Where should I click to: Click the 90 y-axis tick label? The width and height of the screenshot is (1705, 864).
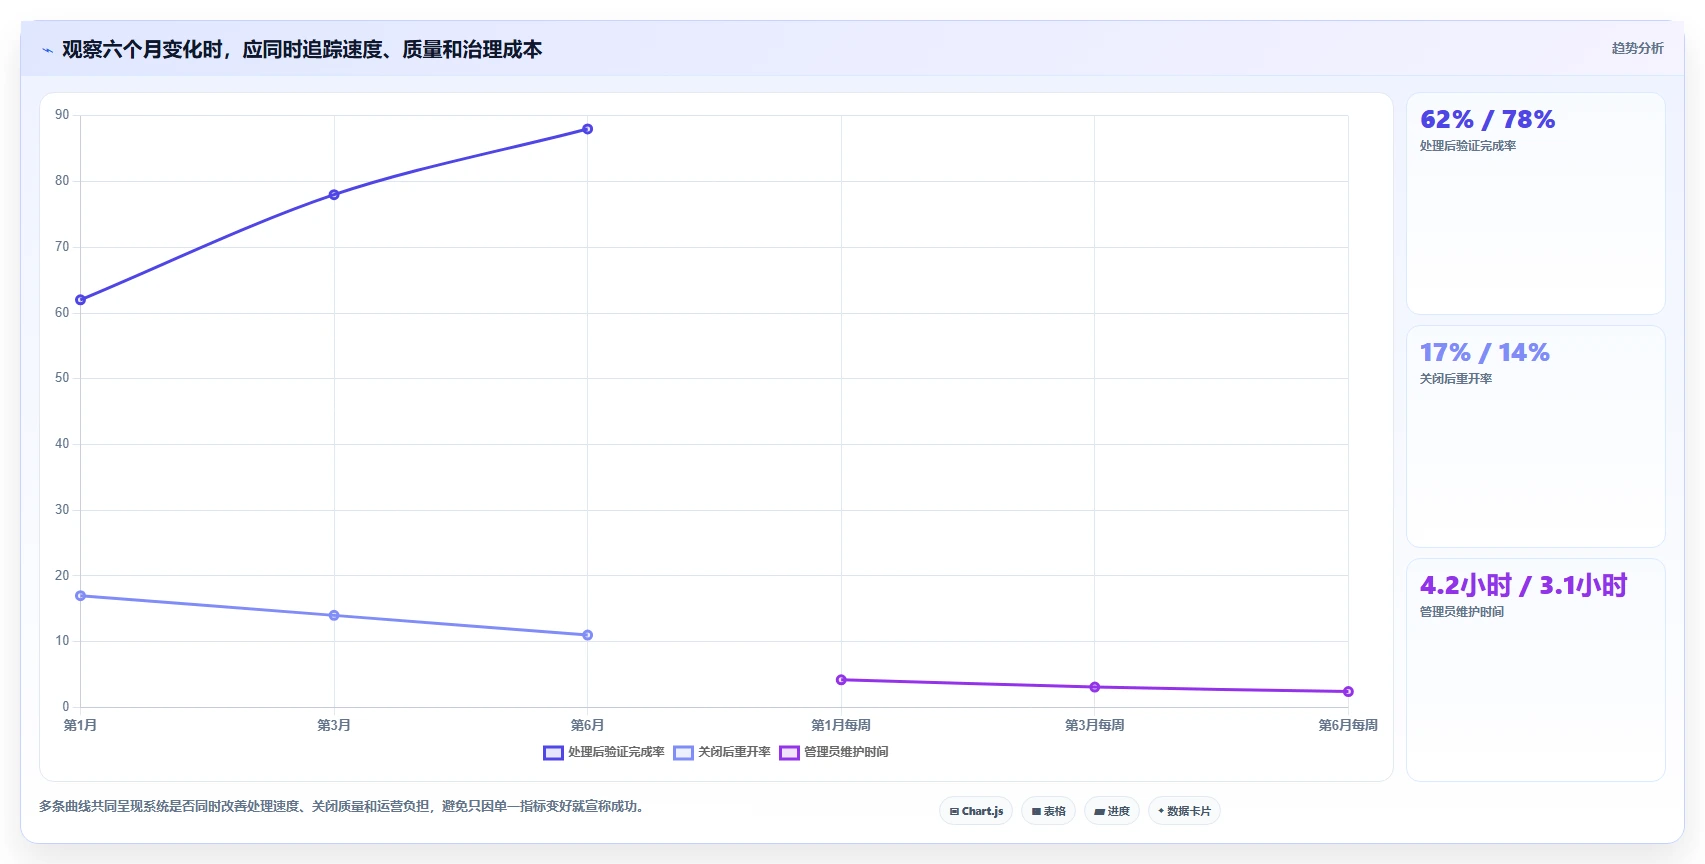click(63, 115)
